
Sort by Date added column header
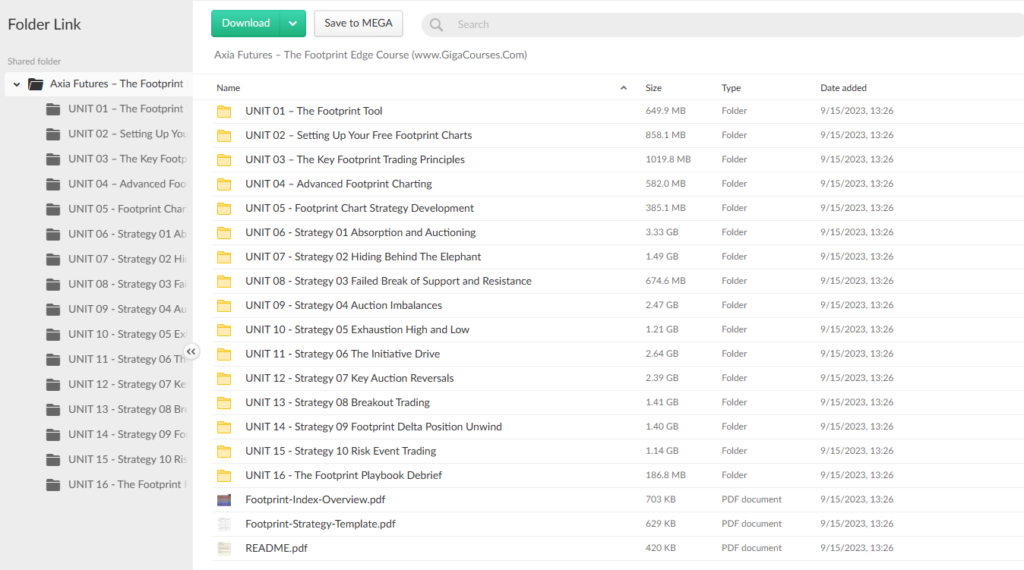tap(843, 87)
